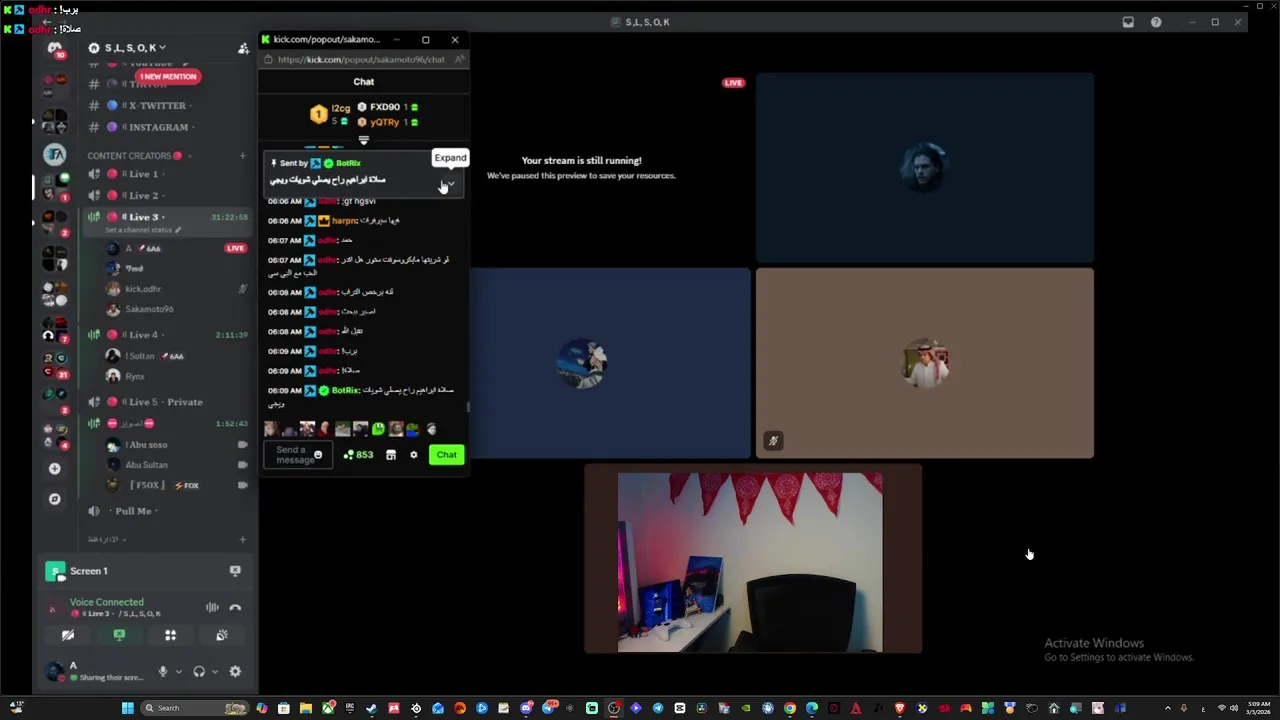Open the X-TWITTER text channel
Image resolution: width=1280 pixels, height=720 pixels.
[157, 105]
